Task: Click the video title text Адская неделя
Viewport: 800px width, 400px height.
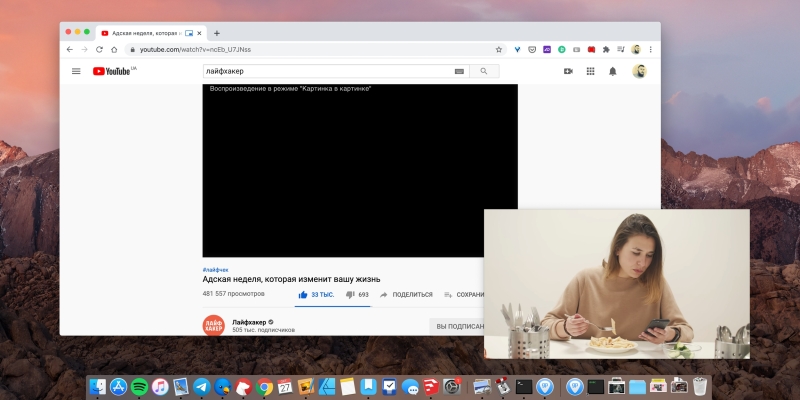Action: pos(291,279)
